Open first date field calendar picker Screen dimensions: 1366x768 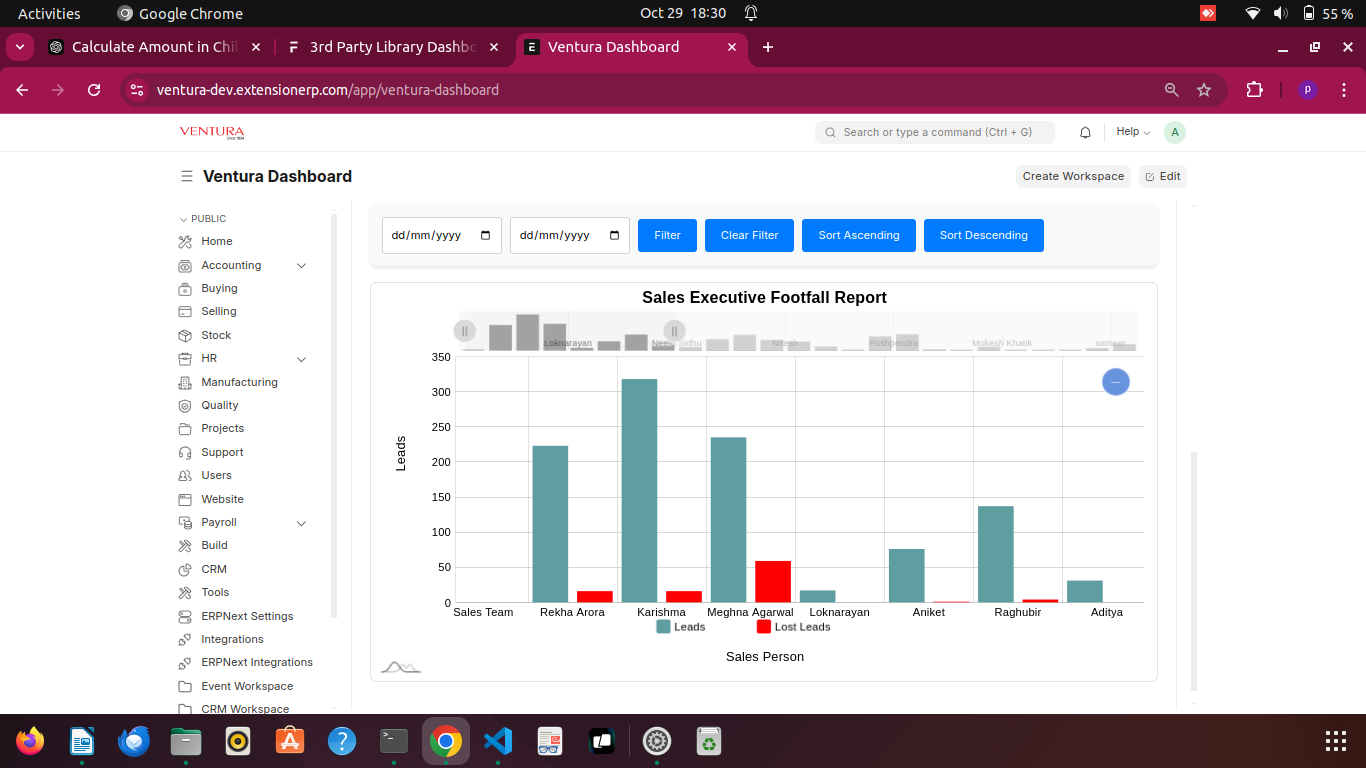(486, 235)
